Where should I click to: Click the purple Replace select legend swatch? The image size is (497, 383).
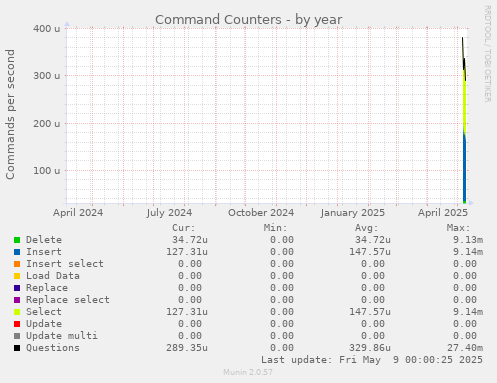coord(17,300)
